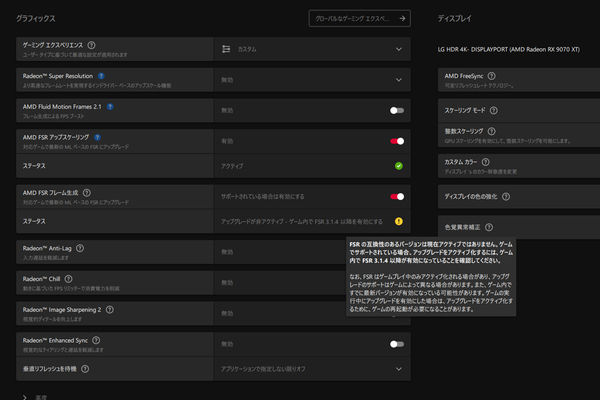
Task: Enable AMD Fluid Motion Frames 2.1 toggle
Action: click(397, 110)
